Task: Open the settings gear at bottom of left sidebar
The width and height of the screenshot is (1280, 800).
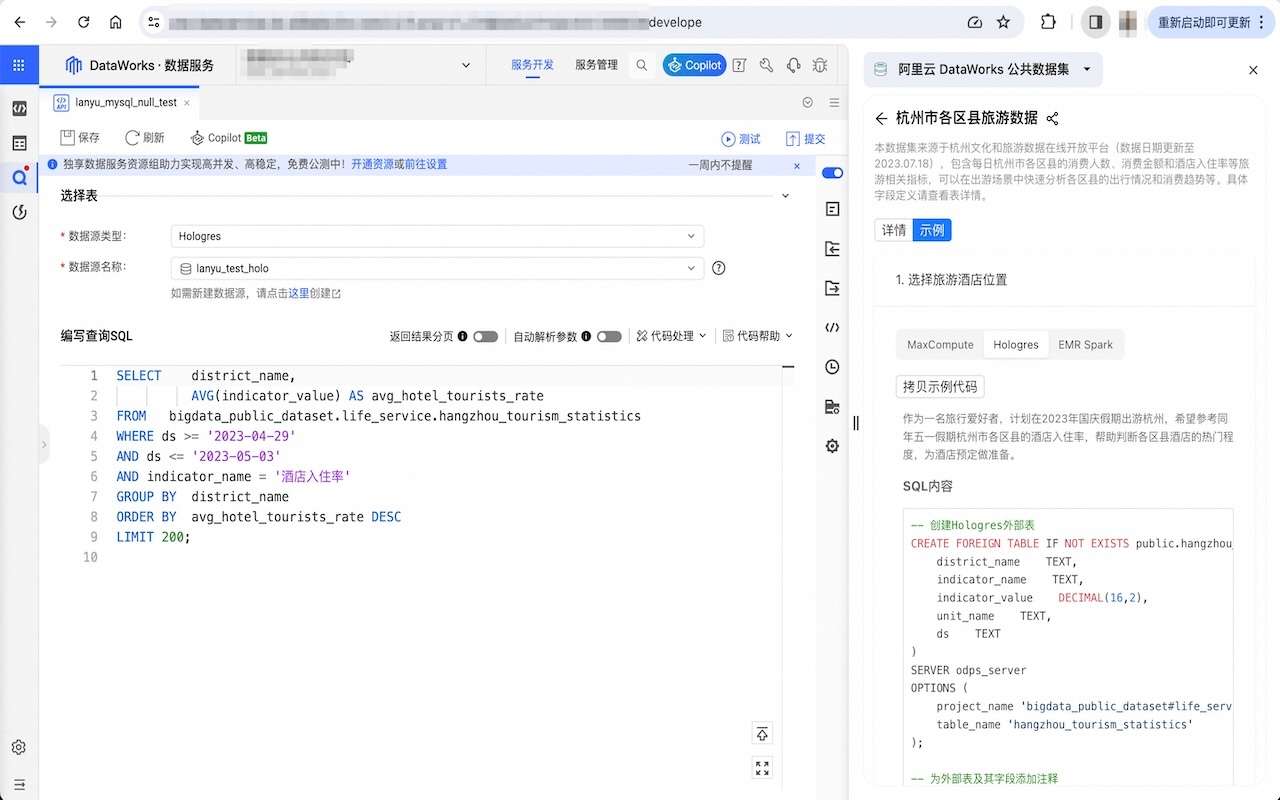Action: coord(19,747)
